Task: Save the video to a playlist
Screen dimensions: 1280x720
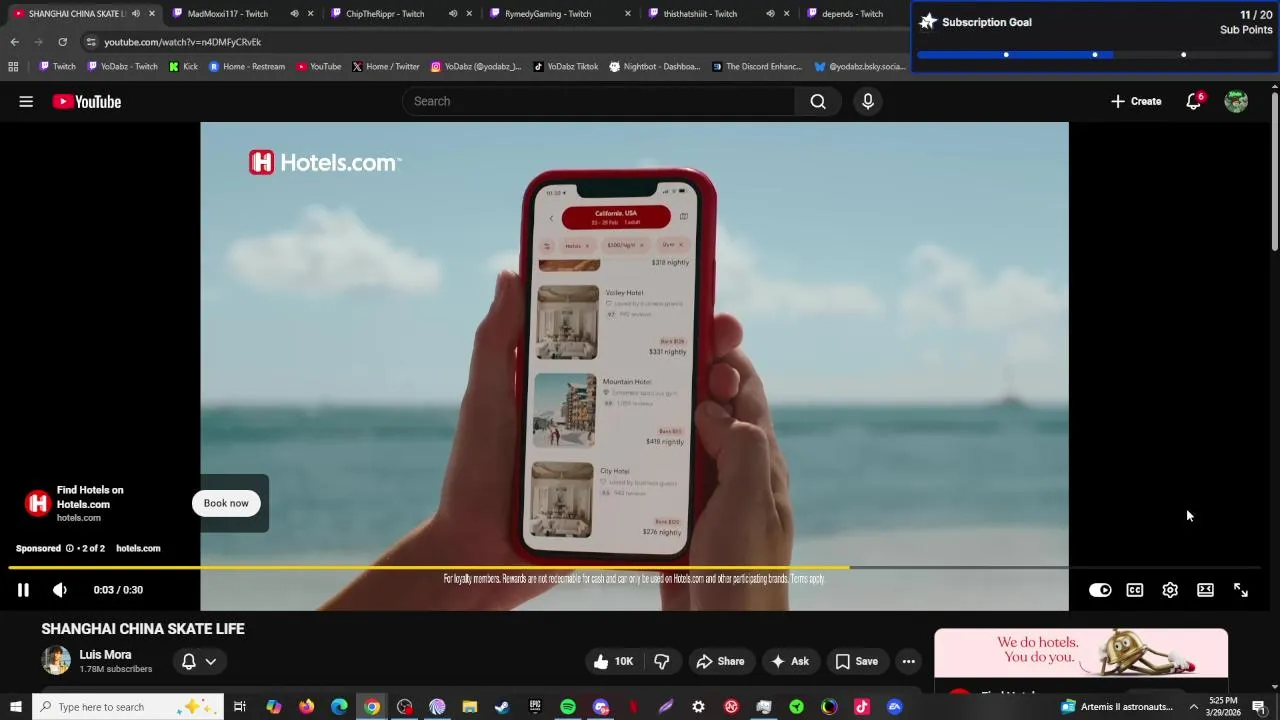Action: [857, 661]
